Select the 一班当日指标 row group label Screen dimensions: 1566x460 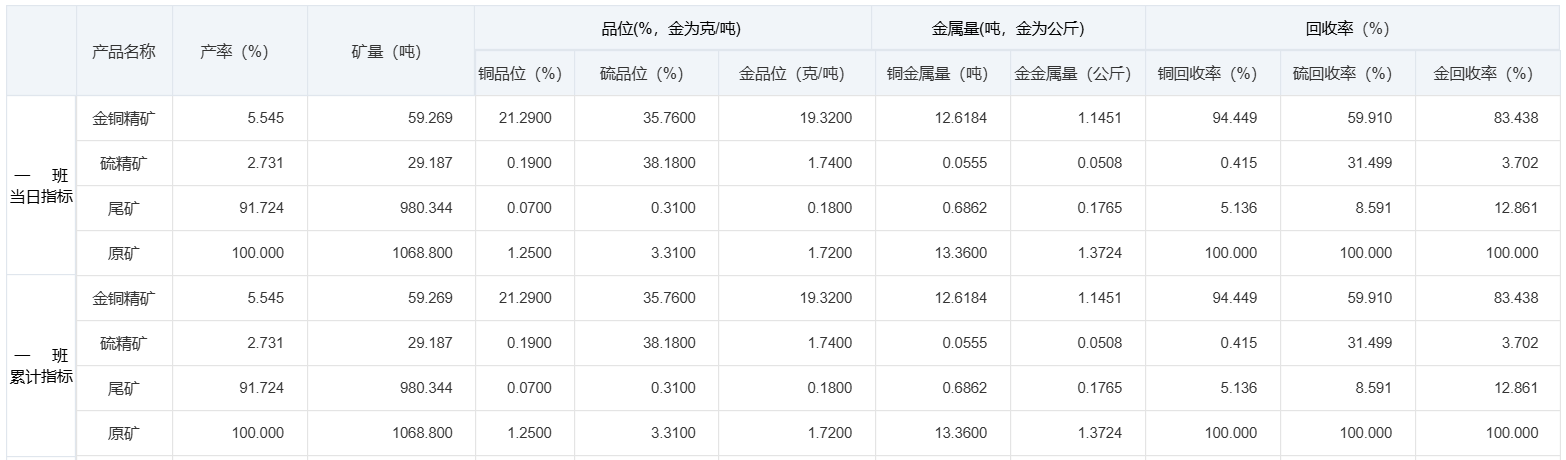tap(42, 187)
